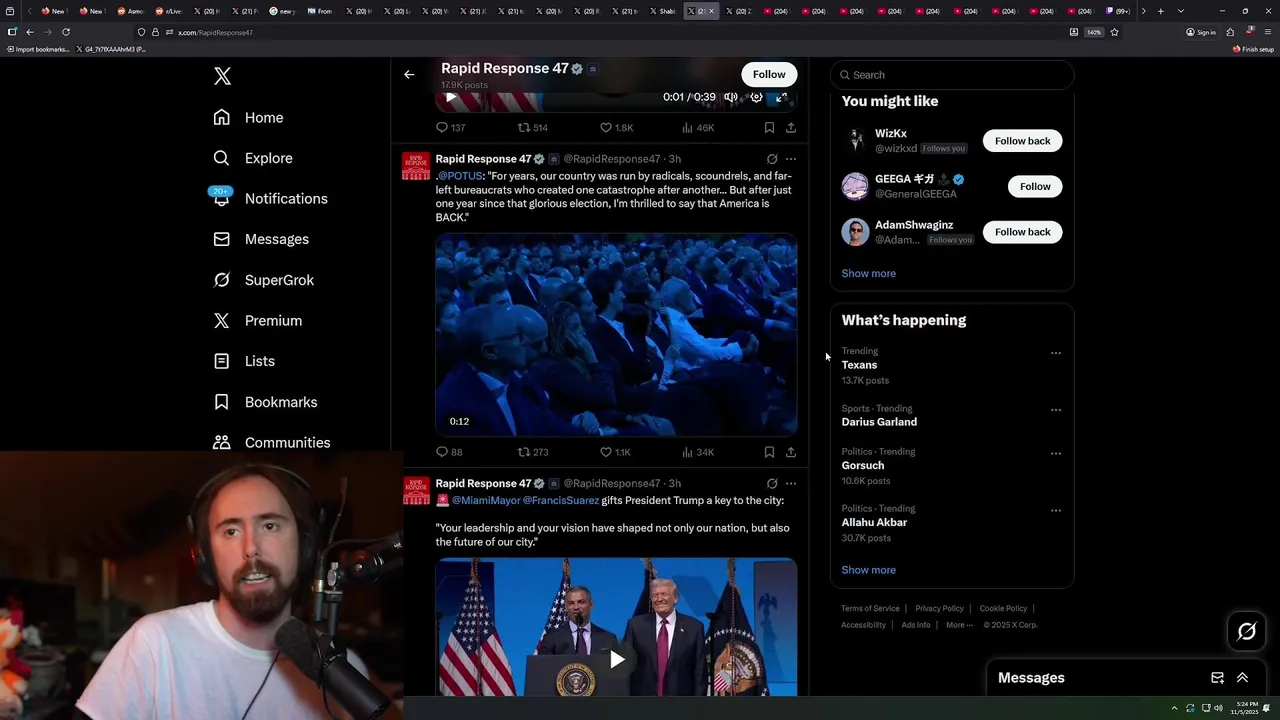
Task: Open Notifications from the sidebar
Action: [269, 198]
